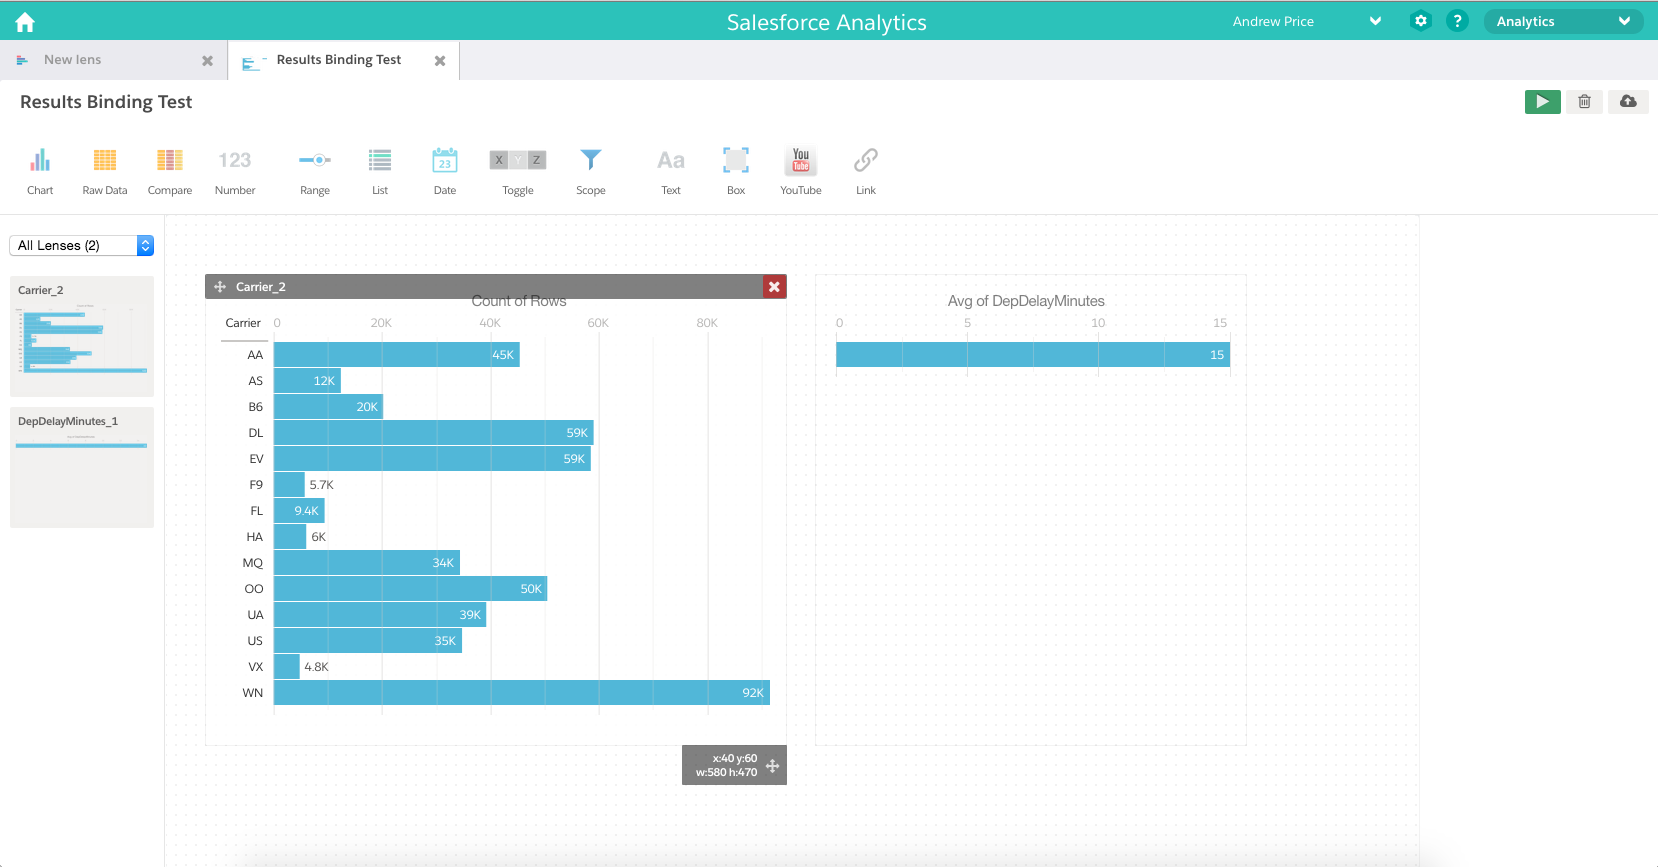Click the DL bar showing 59K
Viewport: 1658px width, 867px height.
(433, 433)
